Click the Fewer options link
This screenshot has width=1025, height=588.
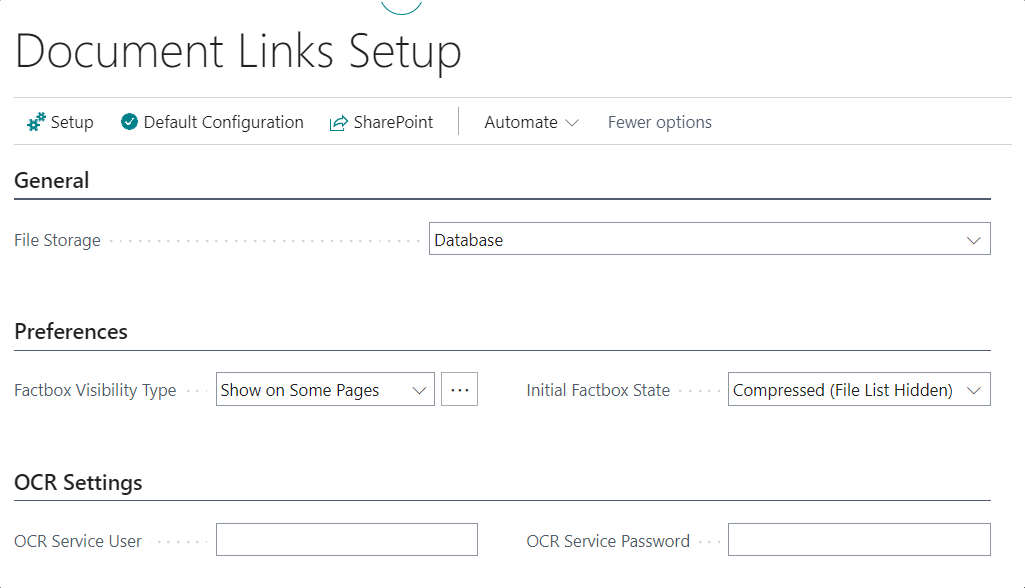click(x=659, y=121)
